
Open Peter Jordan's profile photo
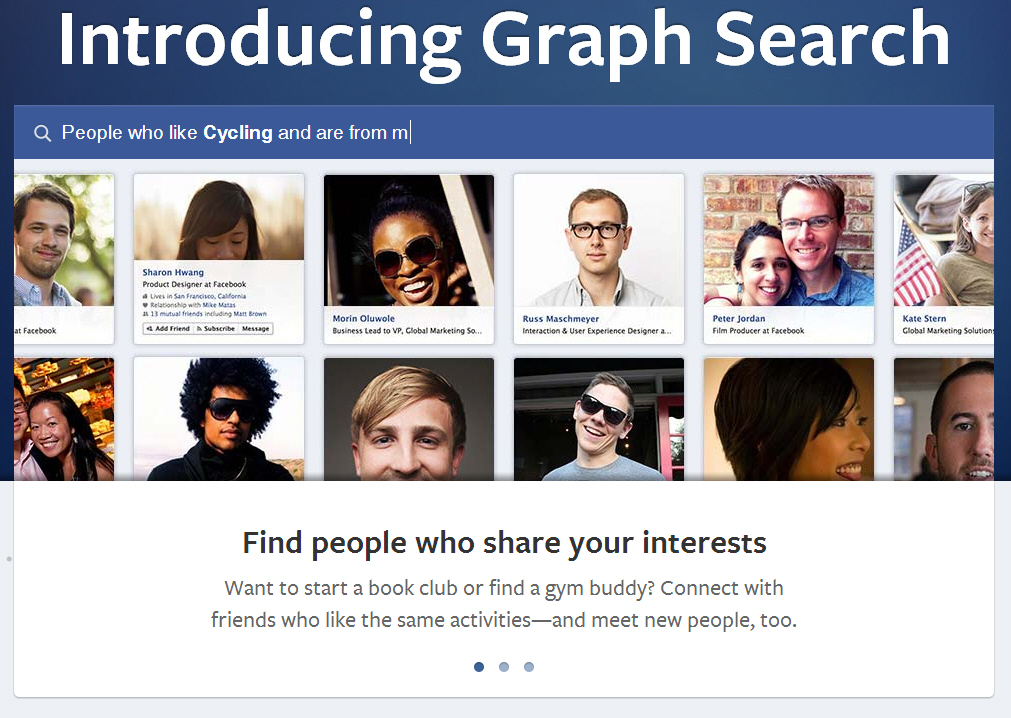(789, 240)
